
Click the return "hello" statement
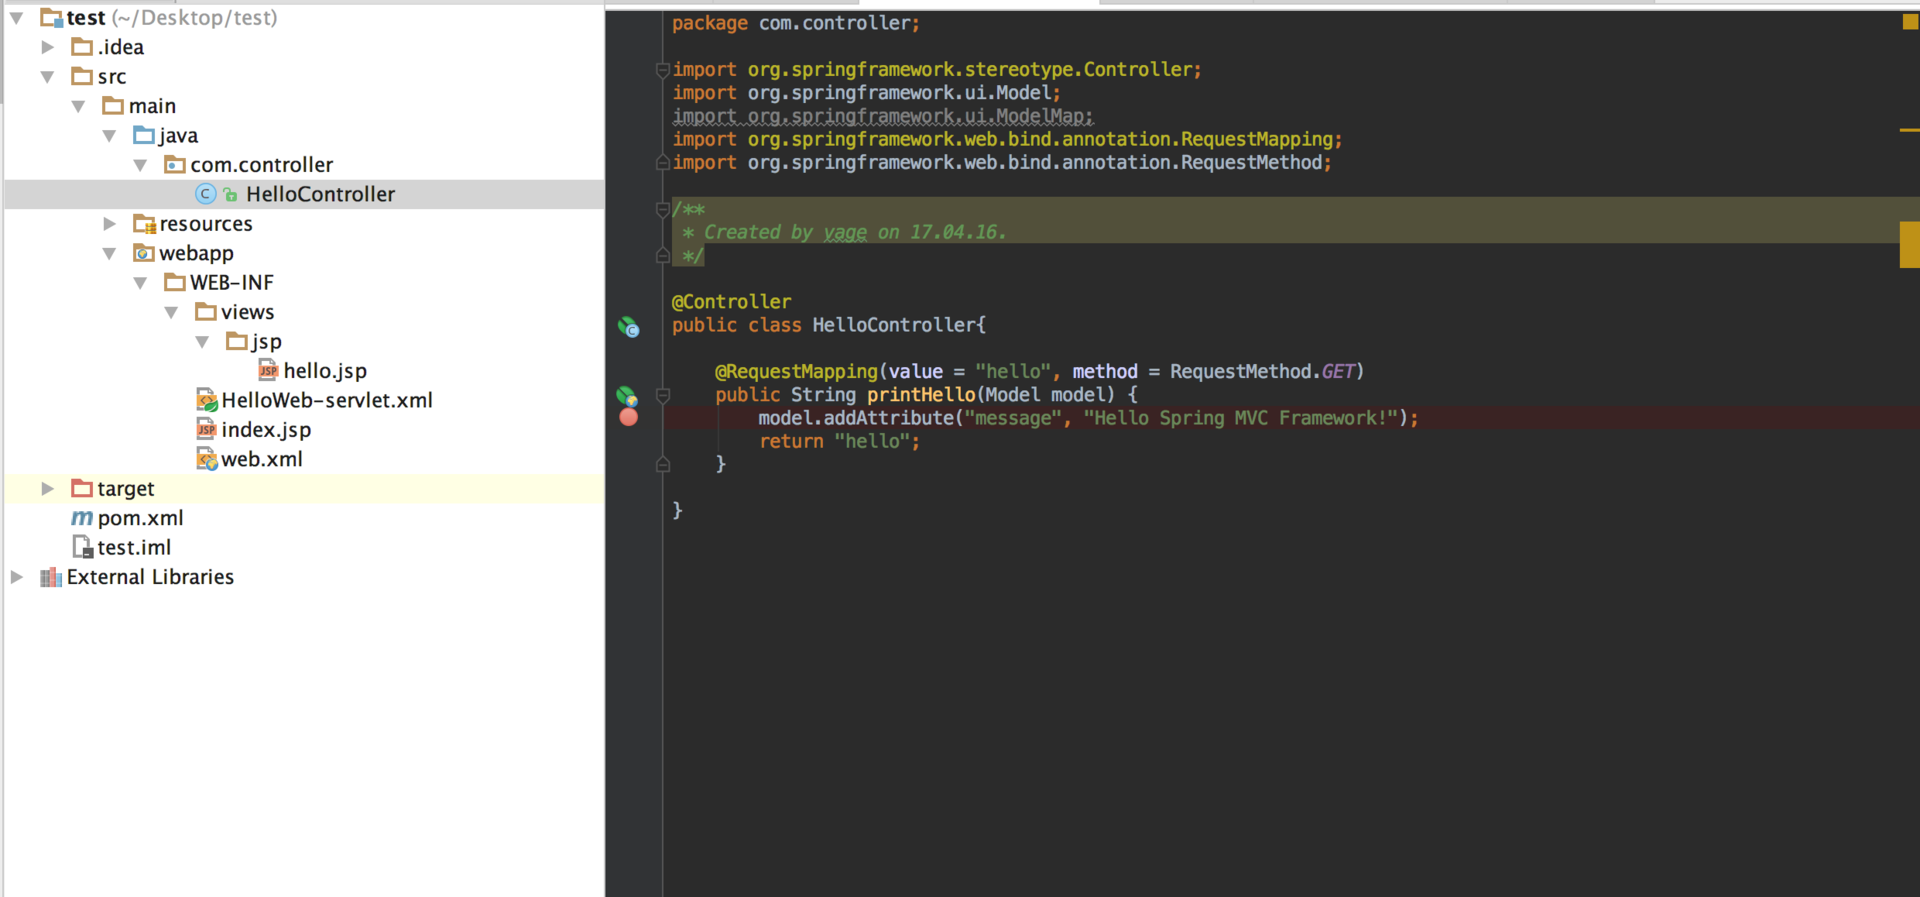(x=839, y=441)
